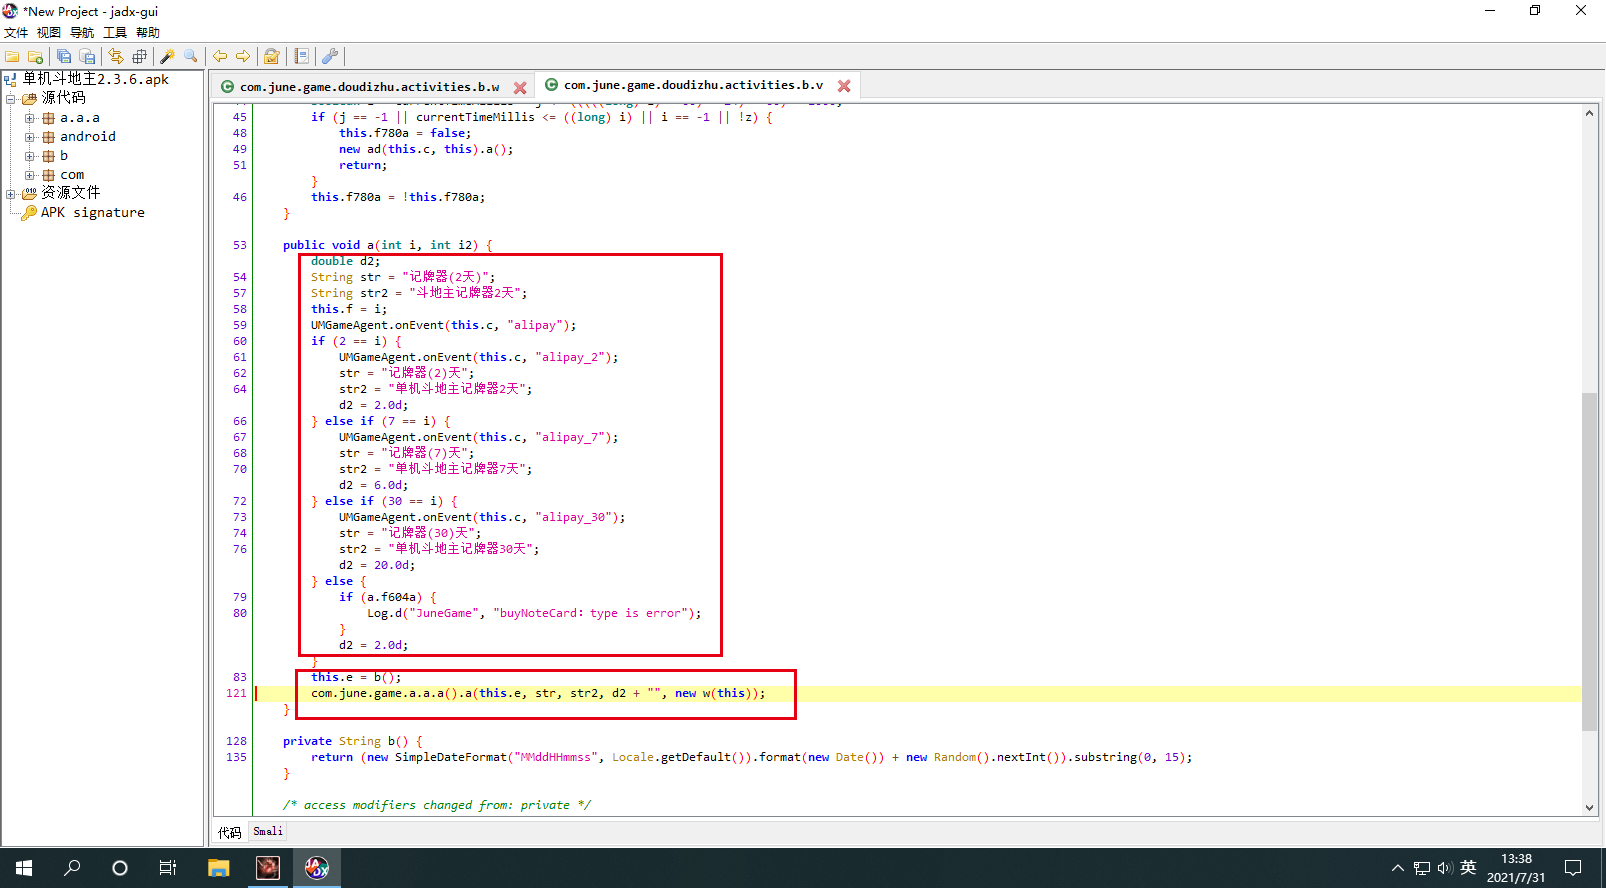Viewport: 1606px width, 888px height.
Task: Go forward with the right arrow icon
Action: tap(243, 57)
